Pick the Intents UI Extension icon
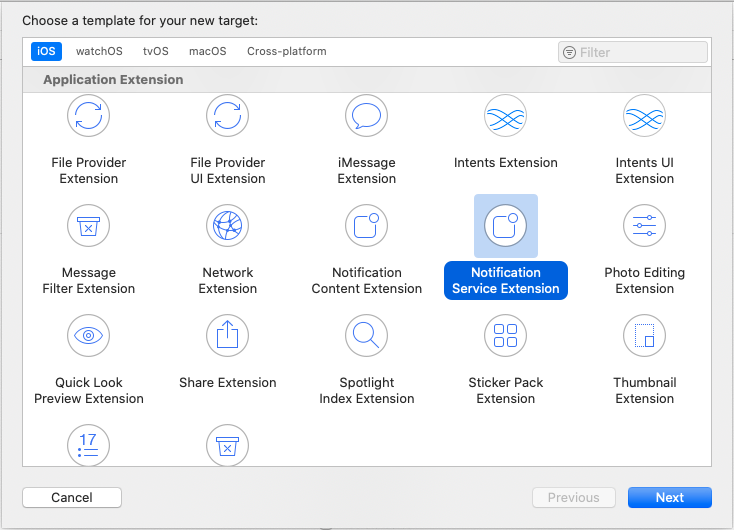Viewport: 734px width, 530px height. coord(645,116)
